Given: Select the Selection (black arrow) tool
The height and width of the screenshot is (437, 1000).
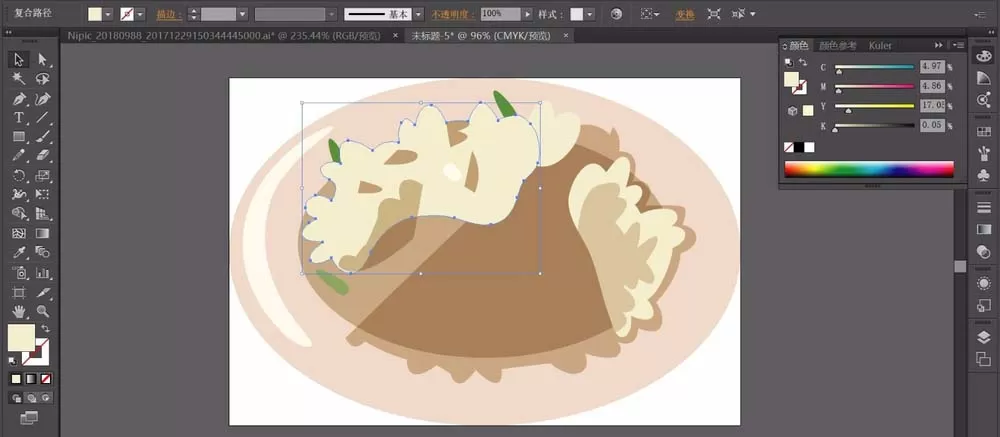Looking at the screenshot, I should pos(18,60).
